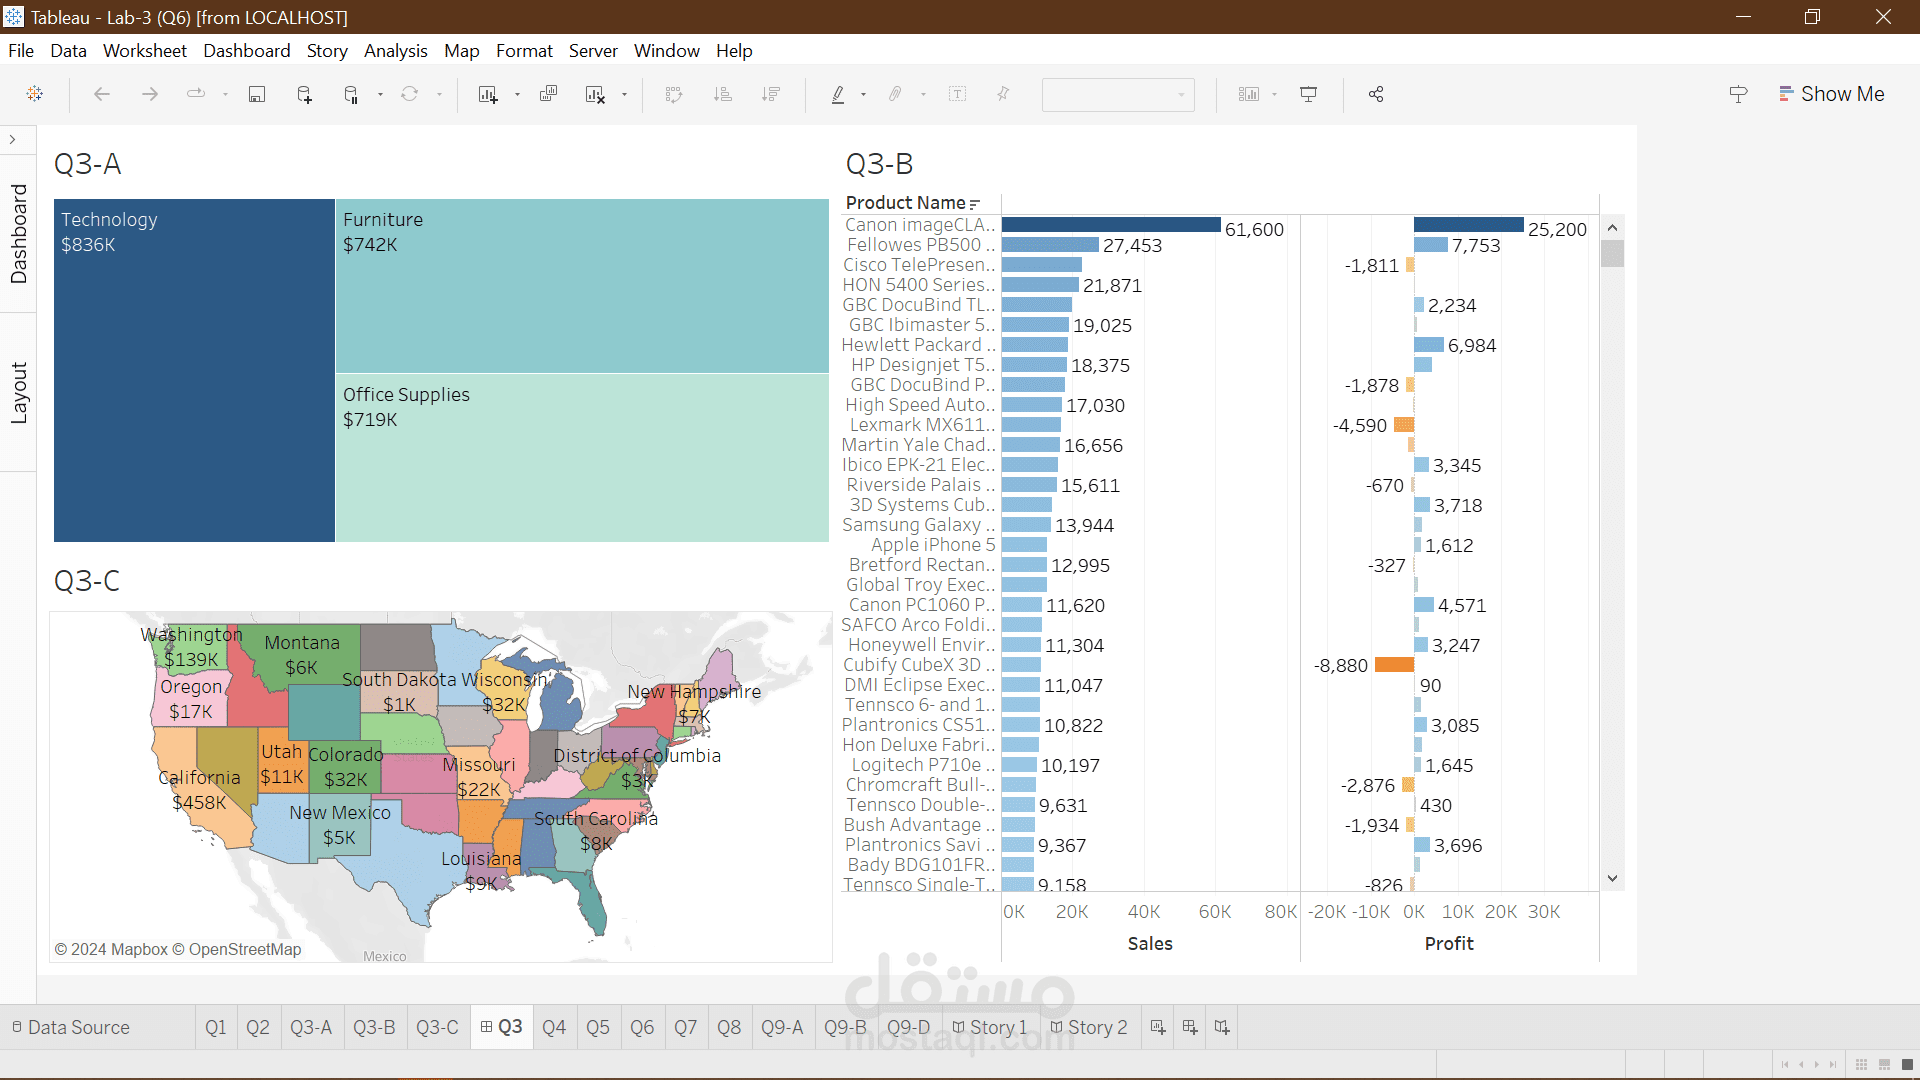Click the show sheet sorter grid icon in the status bar
Screen dimensions: 1920x1080
point(1861,1064)
